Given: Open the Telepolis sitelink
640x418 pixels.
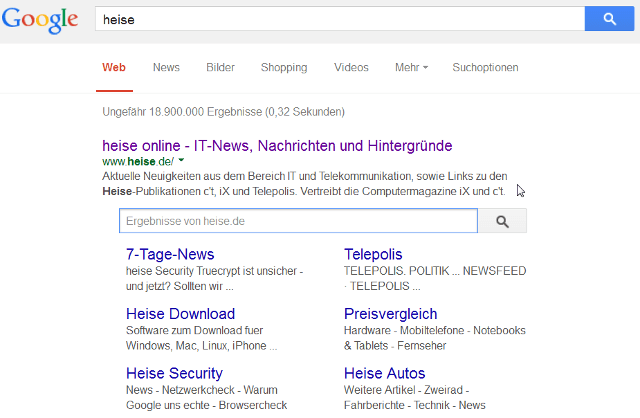Looking at the screenshot, I should tap(373, 254).
